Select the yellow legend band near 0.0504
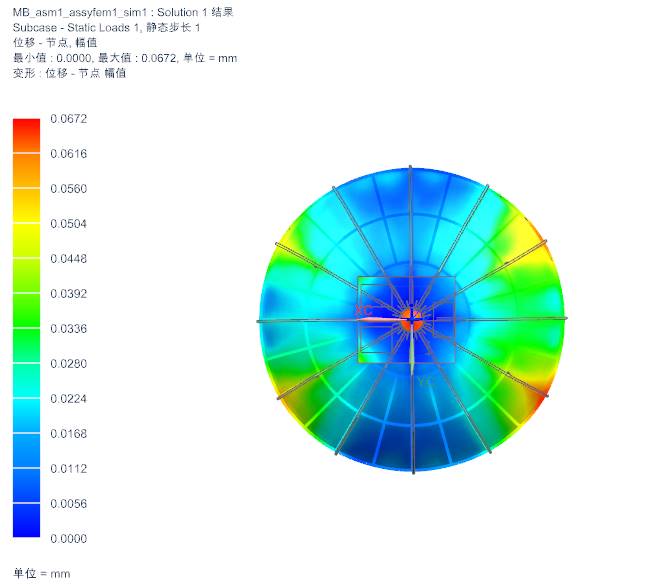The width and height of the screenshot is (666, 584). pyautogui.click(x=26, y=223)
